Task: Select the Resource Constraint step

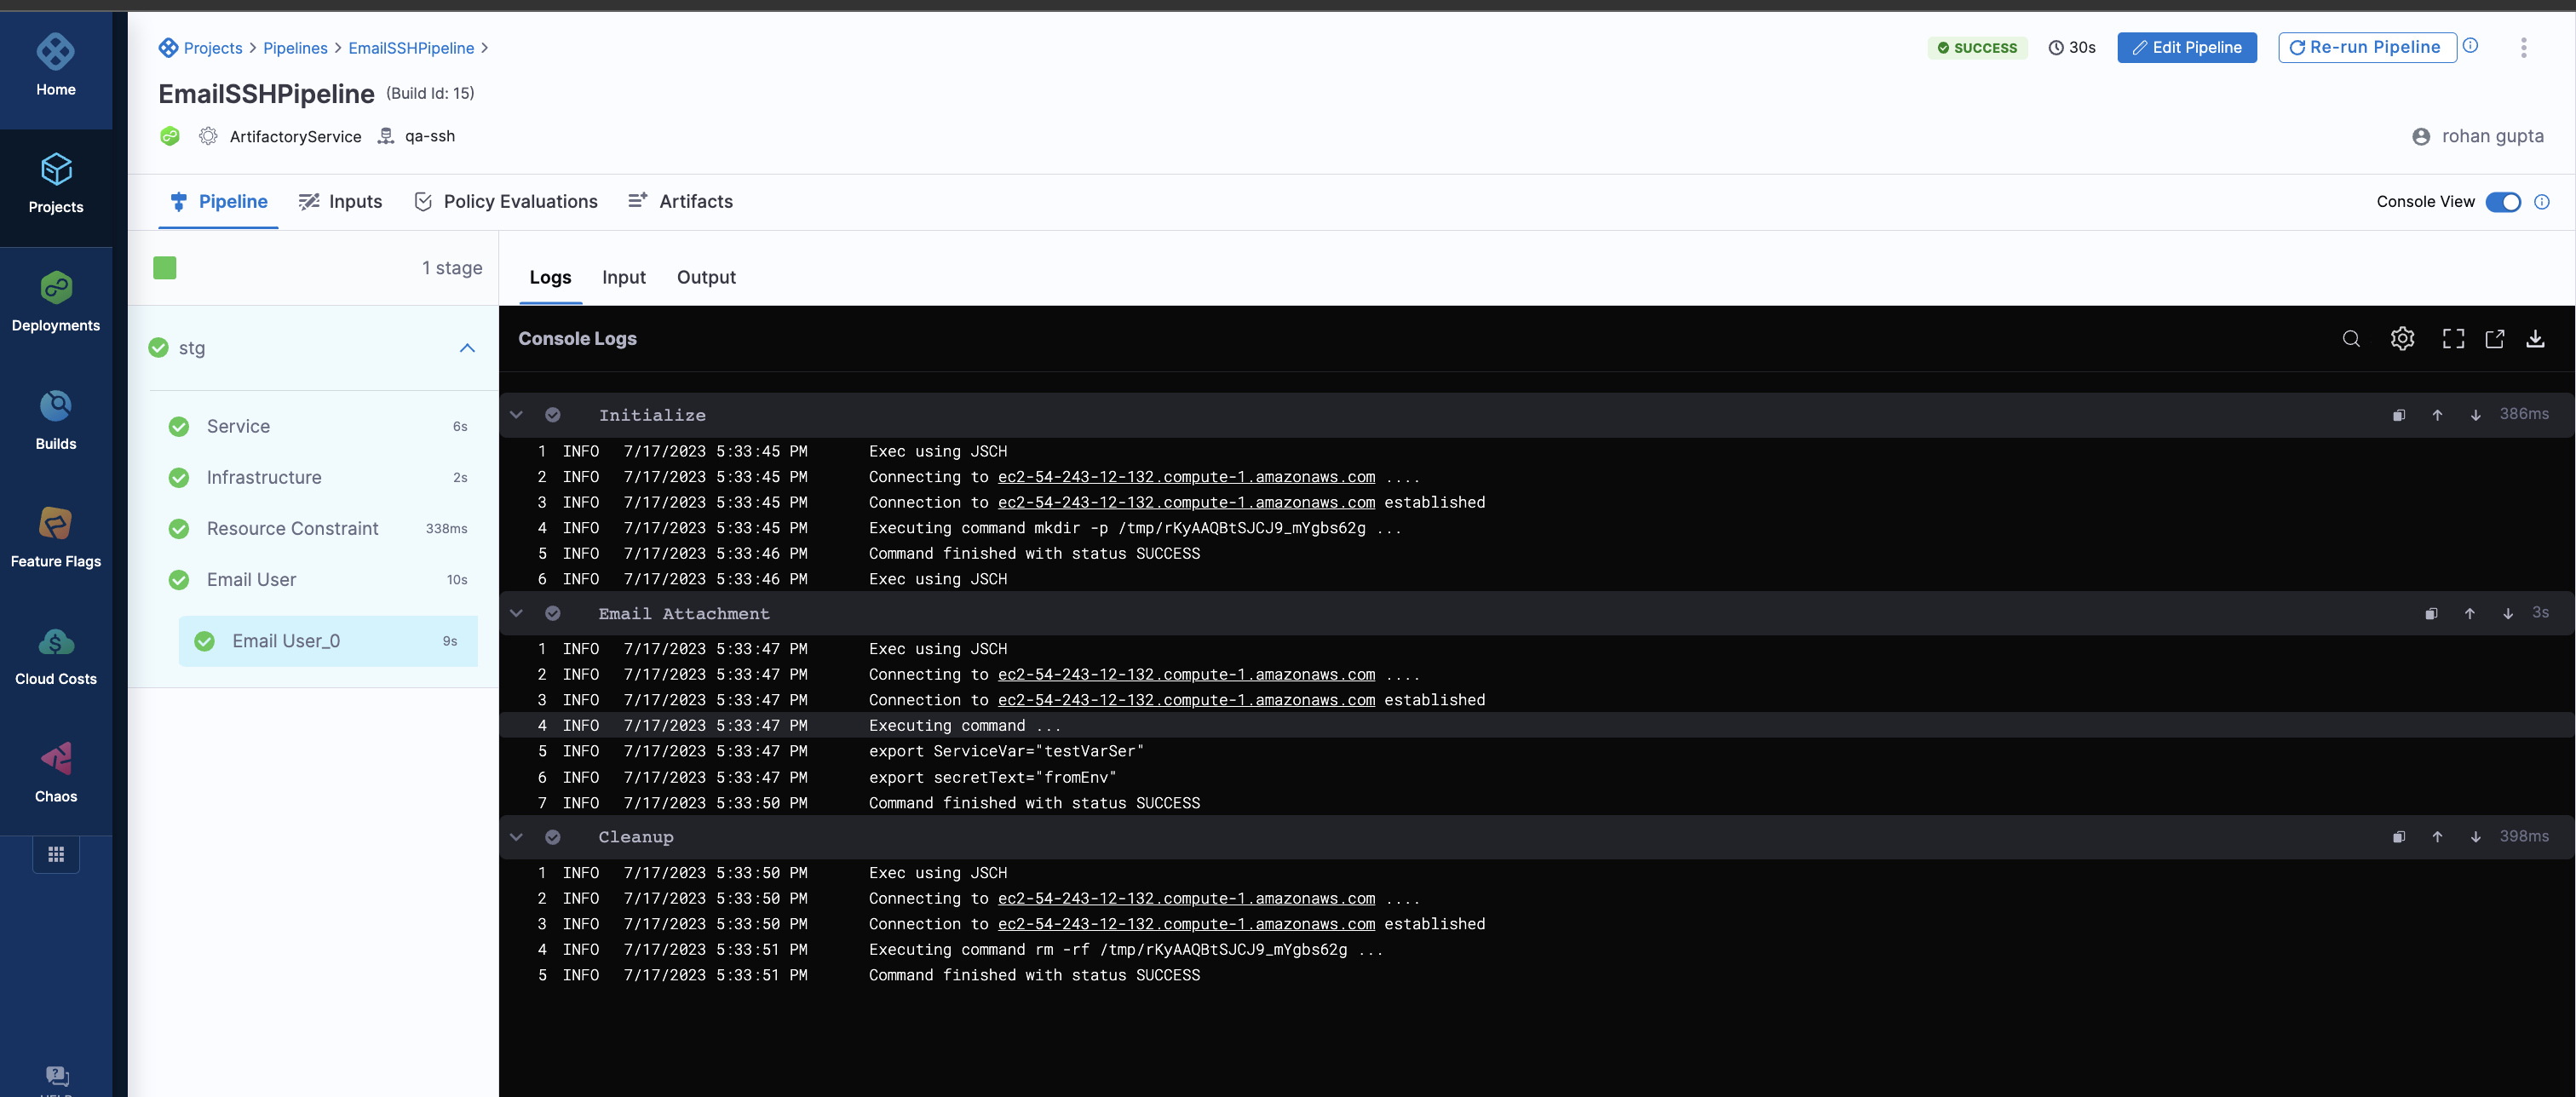Action: pyautogui.click(x=292, y=528)
